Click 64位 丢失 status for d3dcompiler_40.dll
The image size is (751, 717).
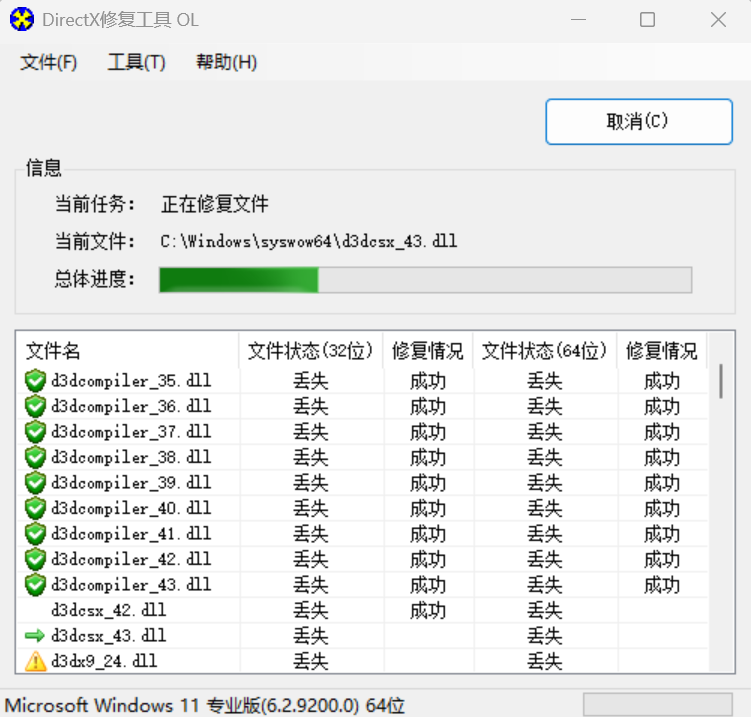(545, 509)
